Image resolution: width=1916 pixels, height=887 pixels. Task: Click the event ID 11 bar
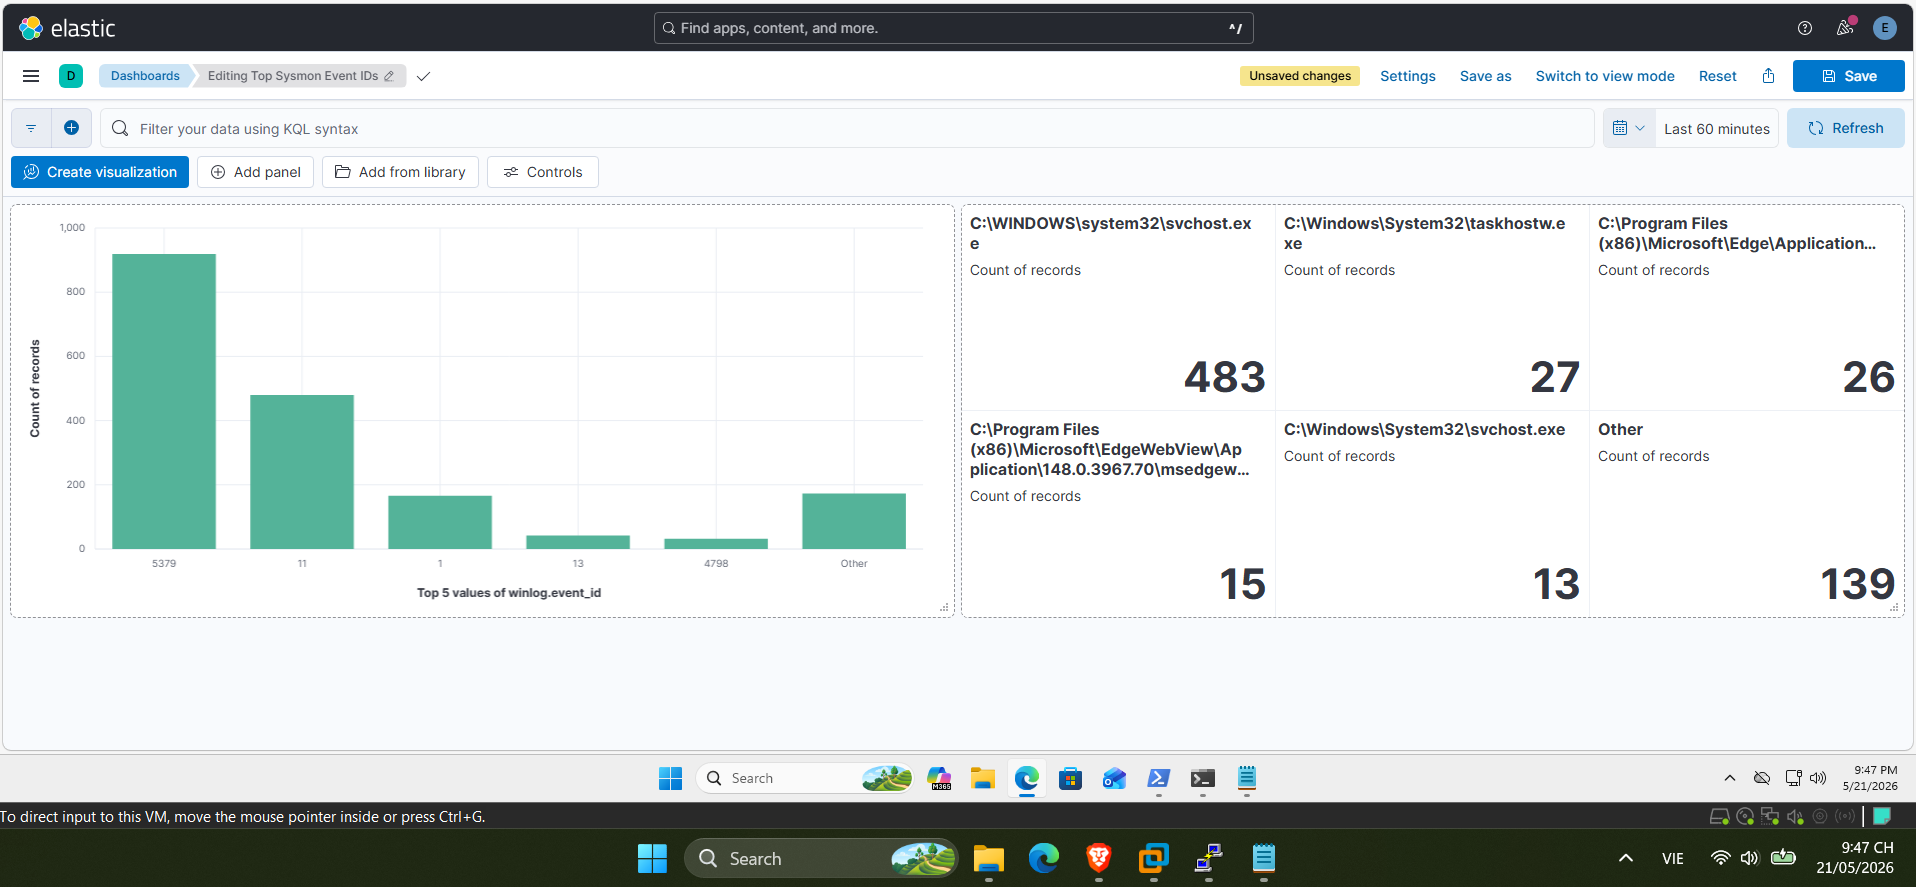302,472
